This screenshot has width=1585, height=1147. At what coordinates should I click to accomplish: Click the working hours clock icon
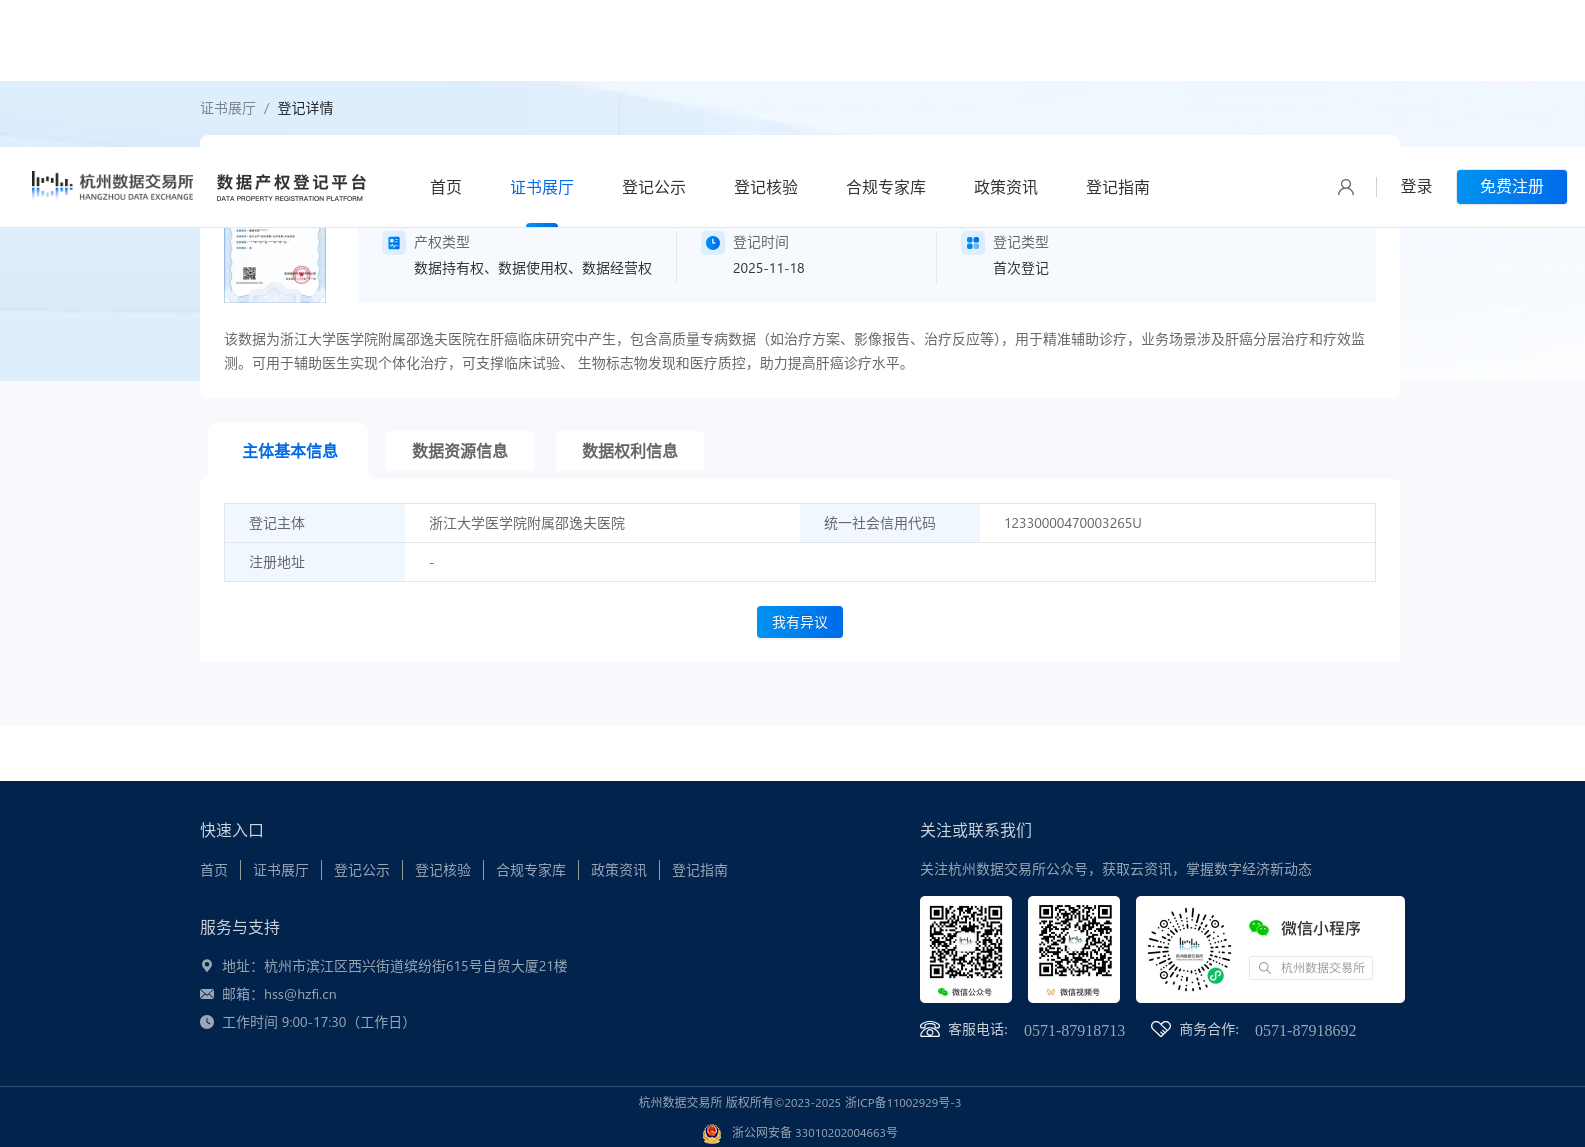(207, 1022)
